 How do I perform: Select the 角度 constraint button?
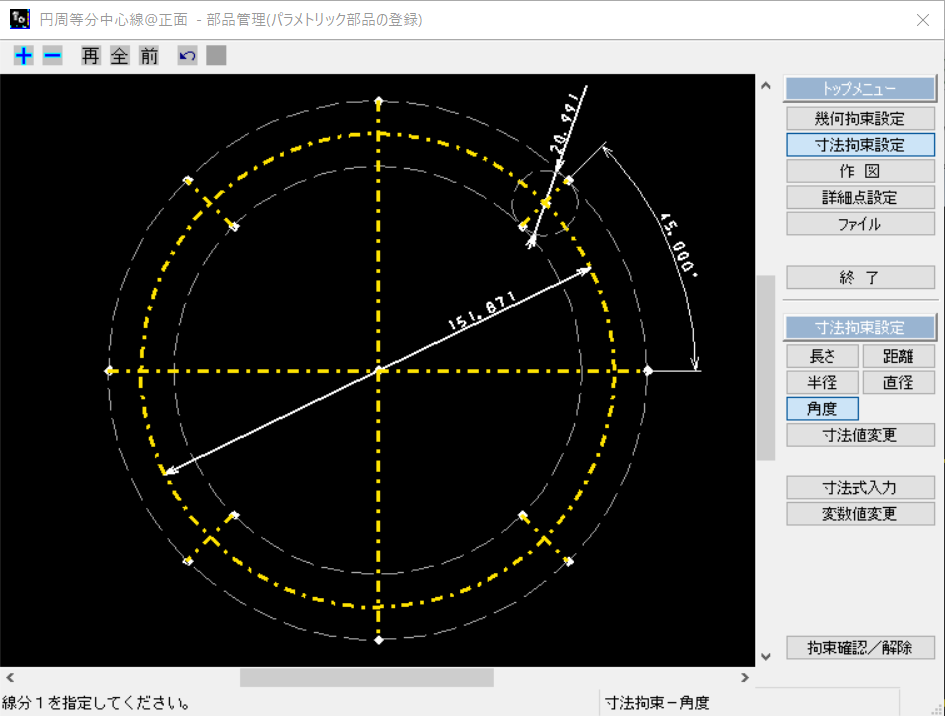(822, 409)
